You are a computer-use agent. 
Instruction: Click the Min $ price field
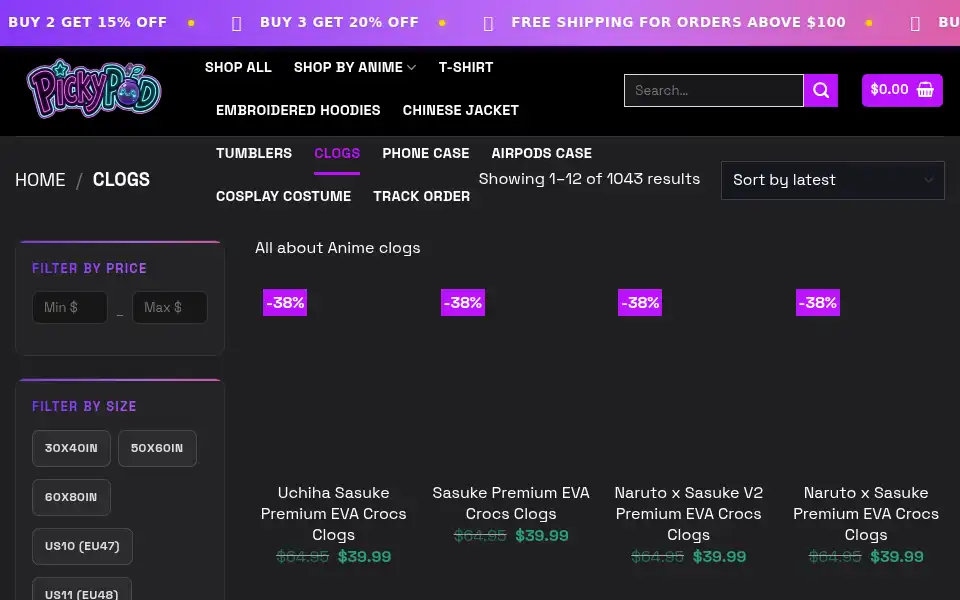point(70,307)
